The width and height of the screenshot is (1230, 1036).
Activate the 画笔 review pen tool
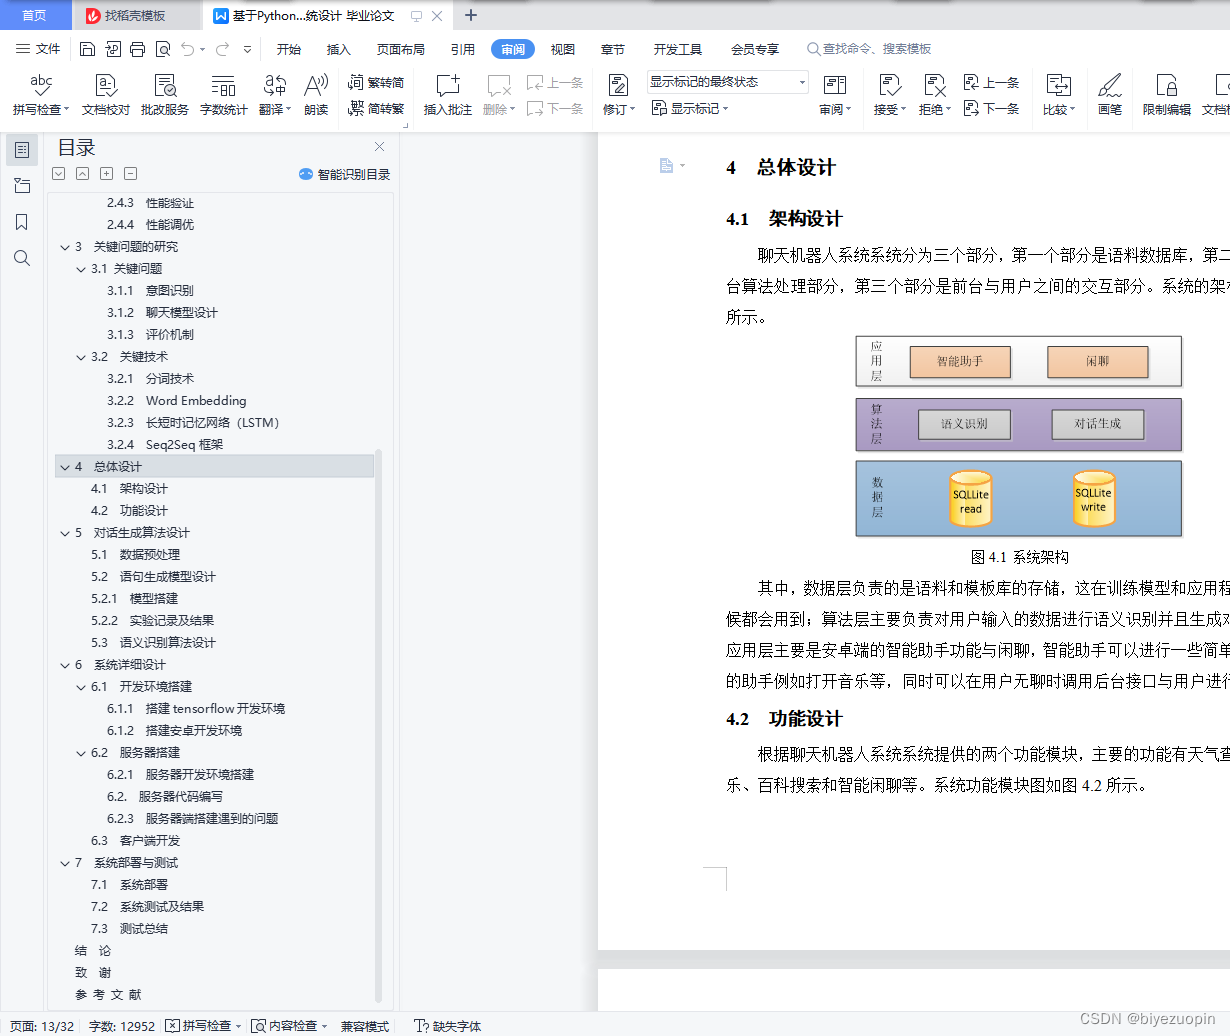1110,95
